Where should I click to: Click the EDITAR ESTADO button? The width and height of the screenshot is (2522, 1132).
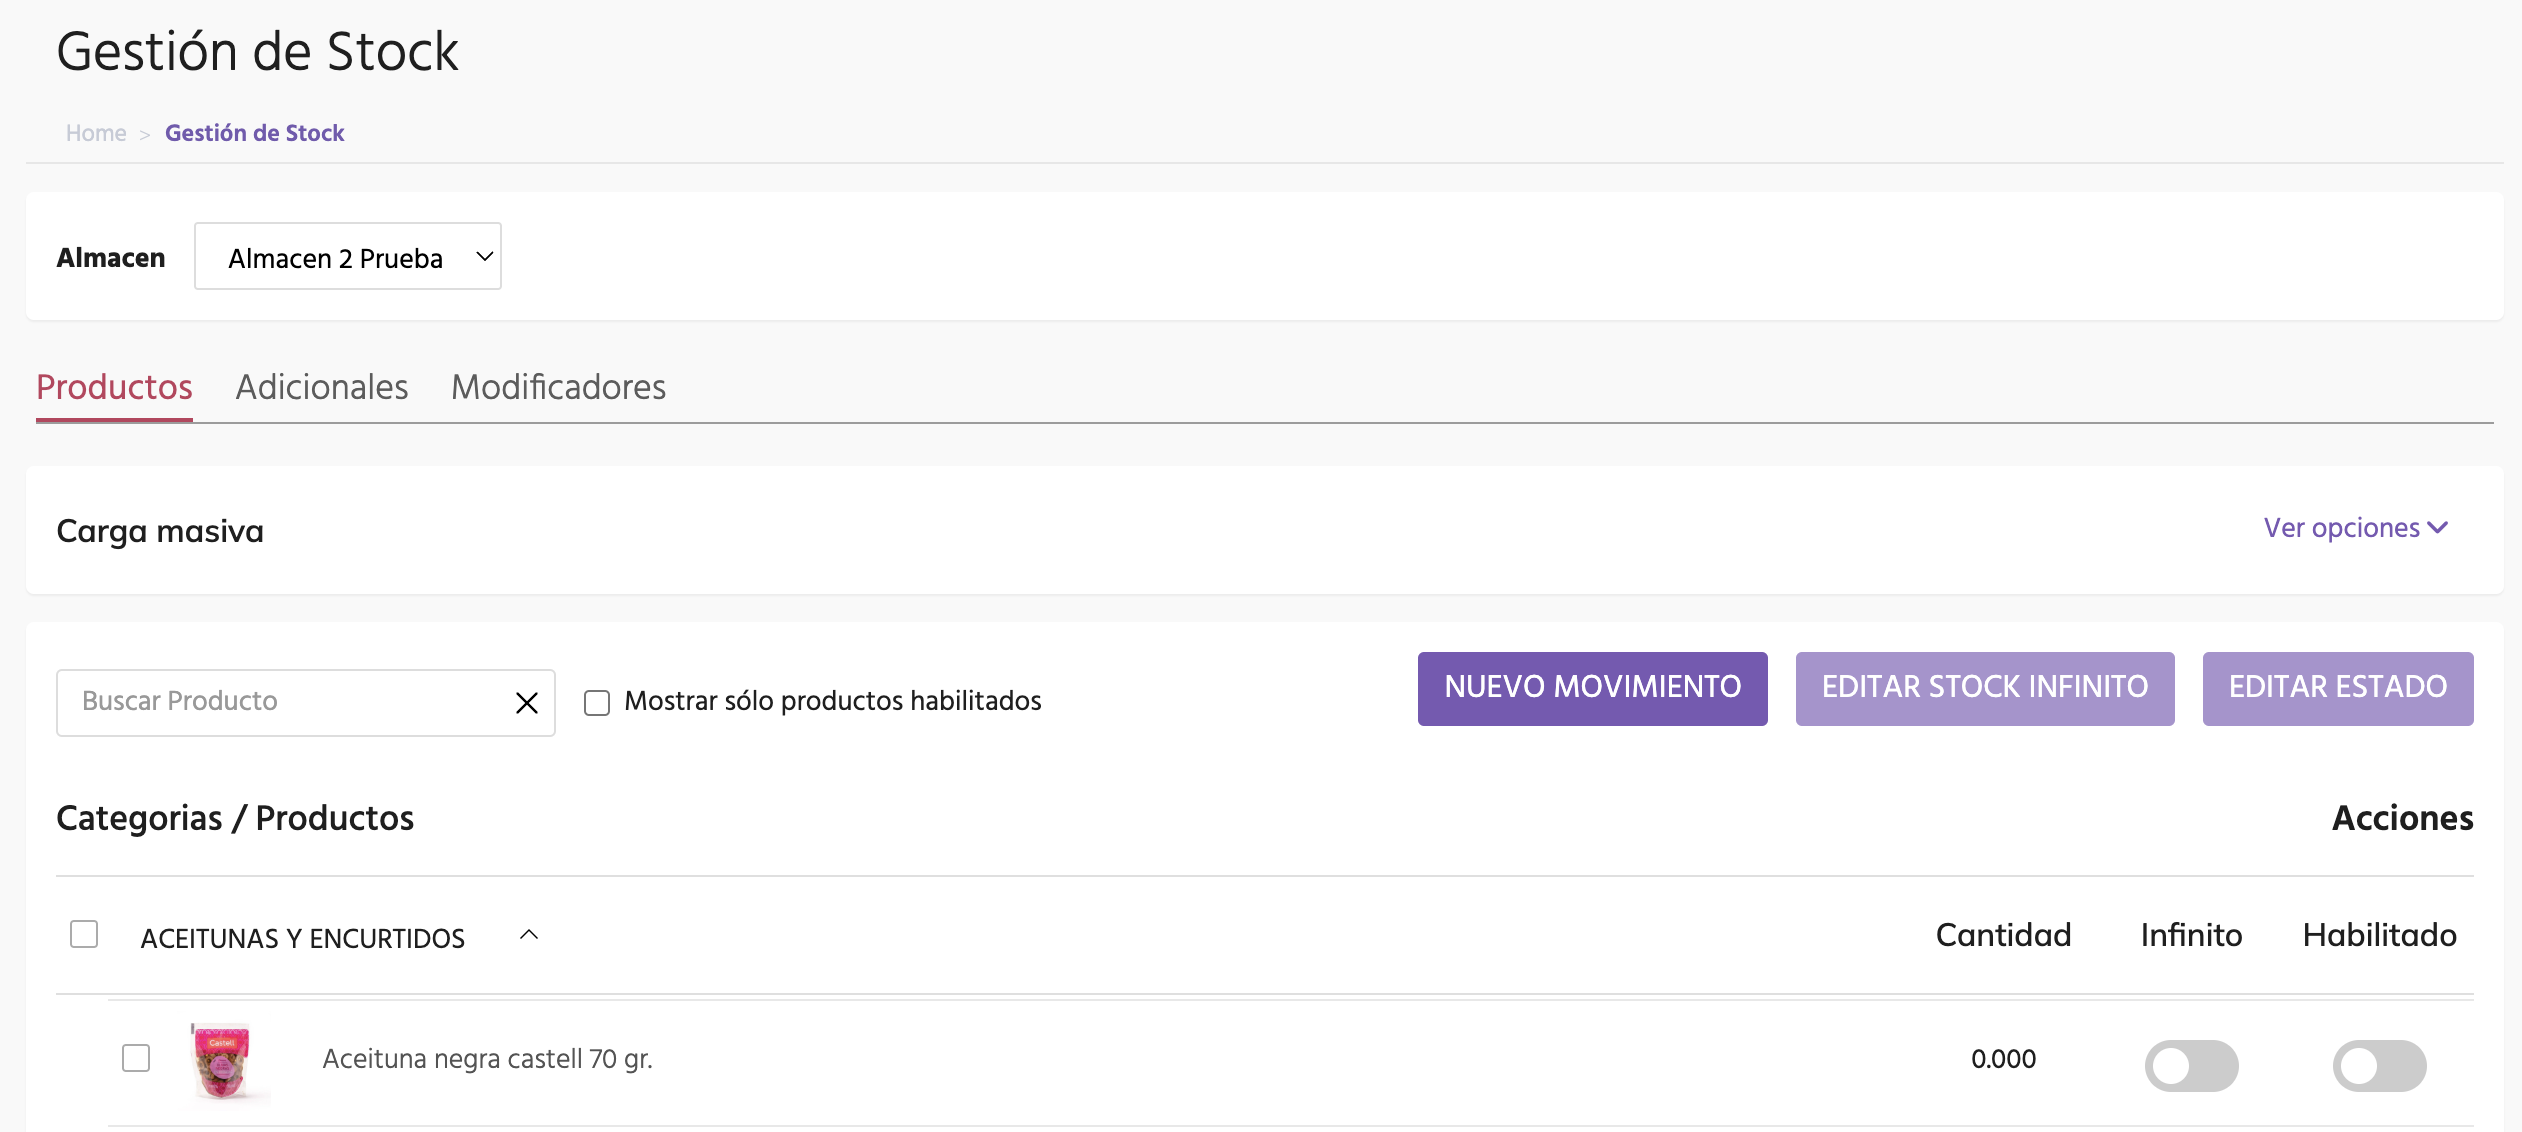pyautogui.click(x=2337, y=688)
